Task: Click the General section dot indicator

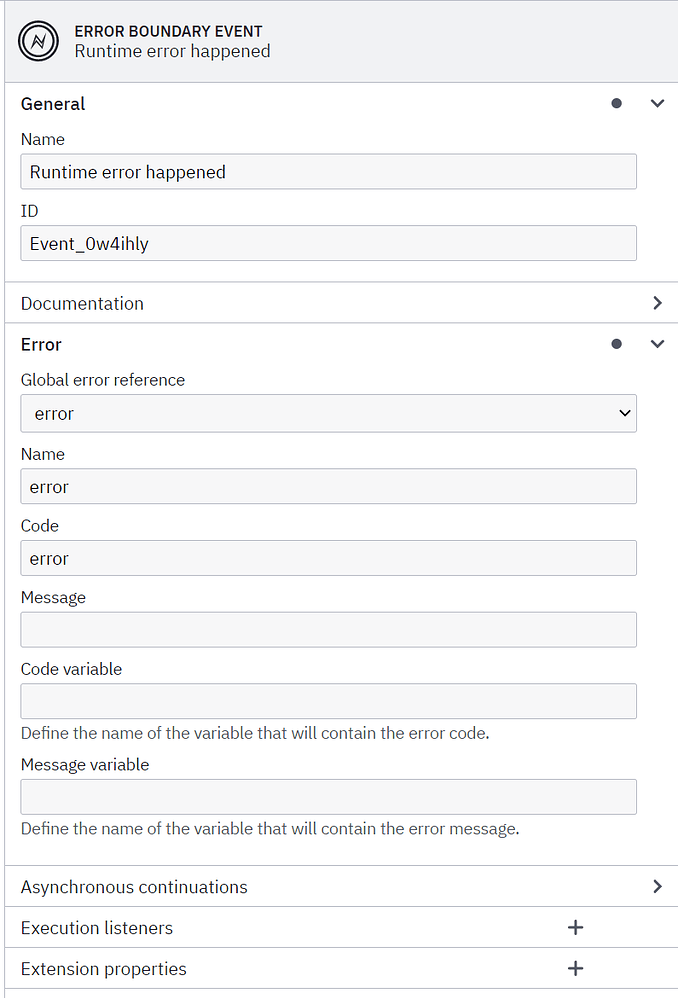Action: 616,103
